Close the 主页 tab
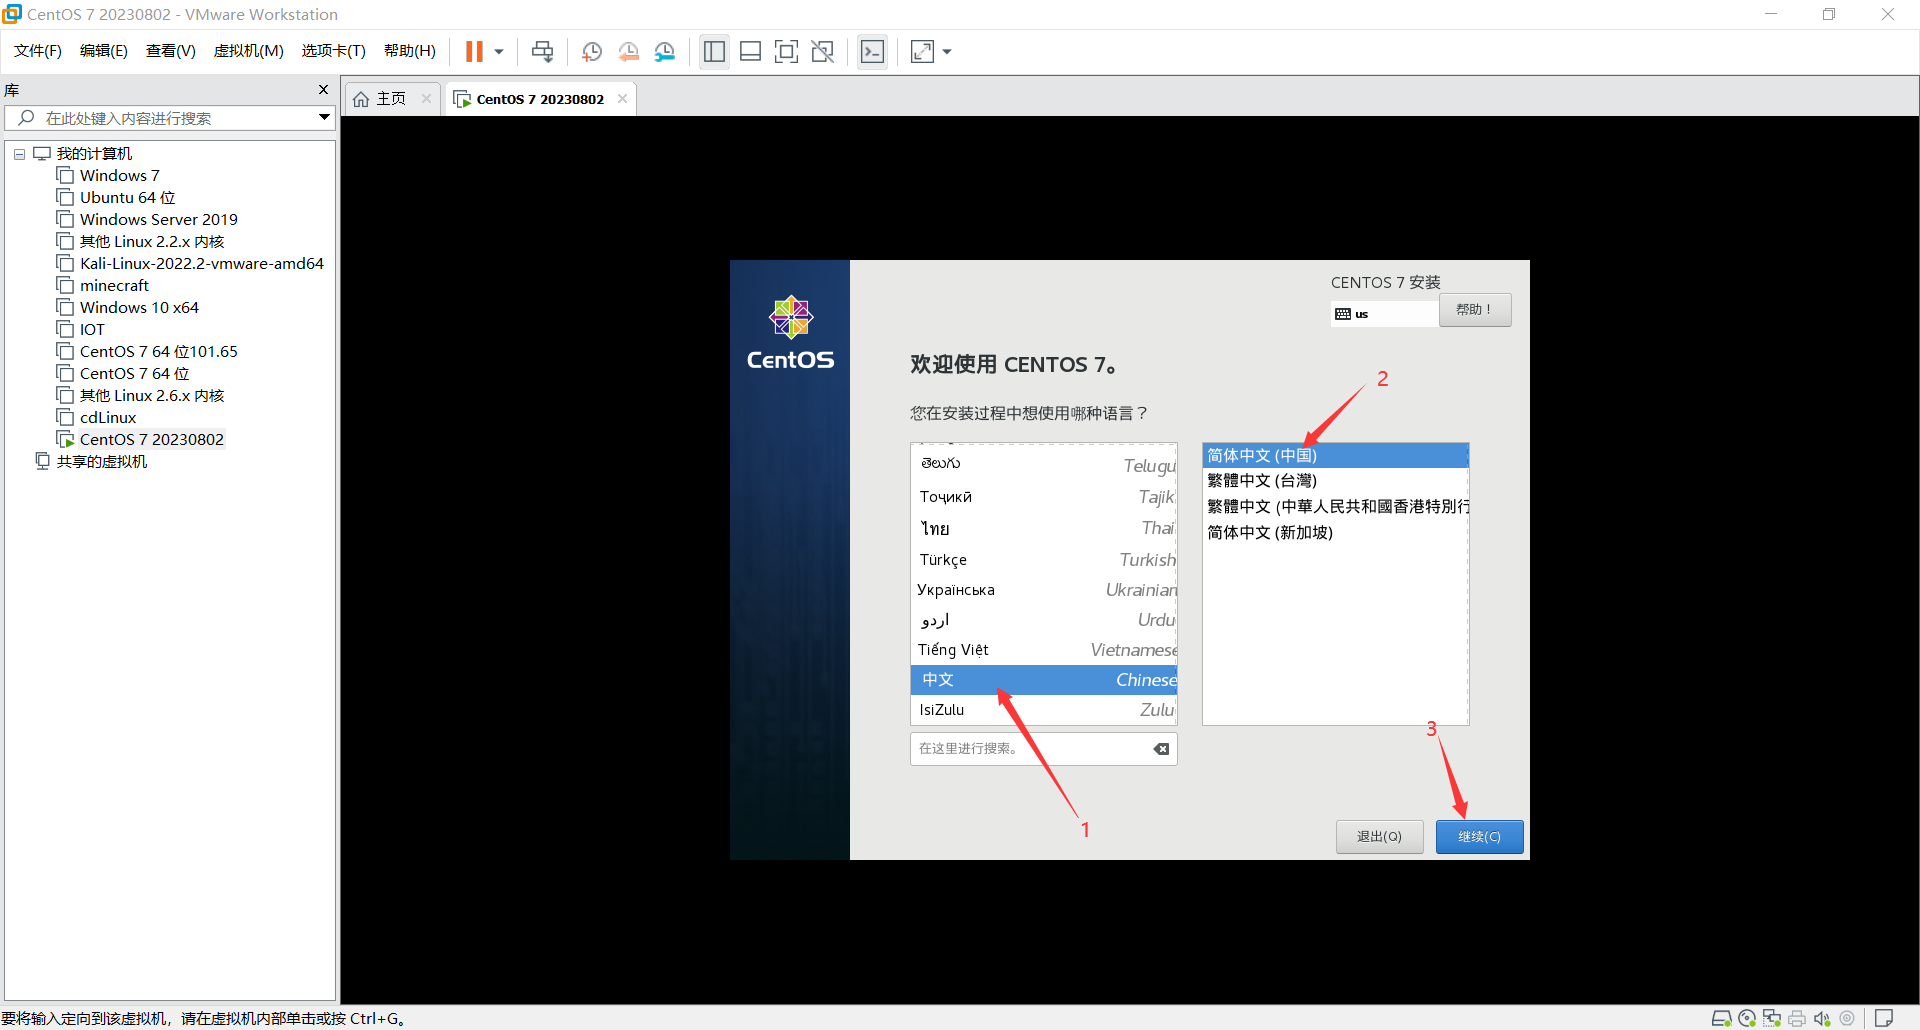The width and height of the screenshot is (1920, 1030). click(x=426, y=98)
